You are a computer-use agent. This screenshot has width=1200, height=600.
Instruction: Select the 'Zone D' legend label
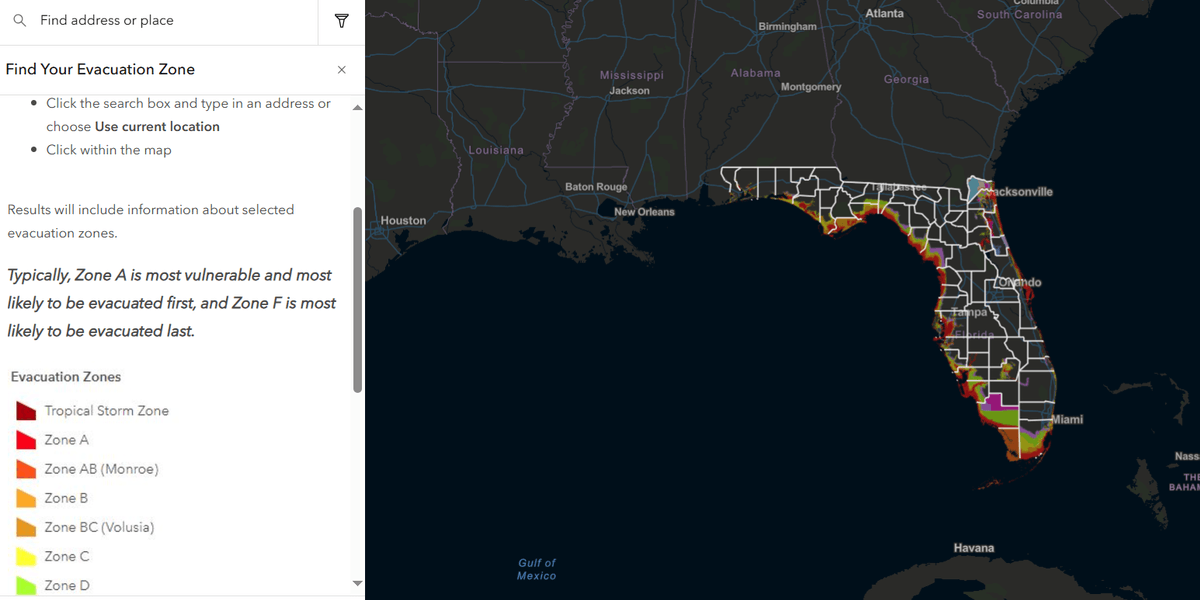click(x=66, y=585)
